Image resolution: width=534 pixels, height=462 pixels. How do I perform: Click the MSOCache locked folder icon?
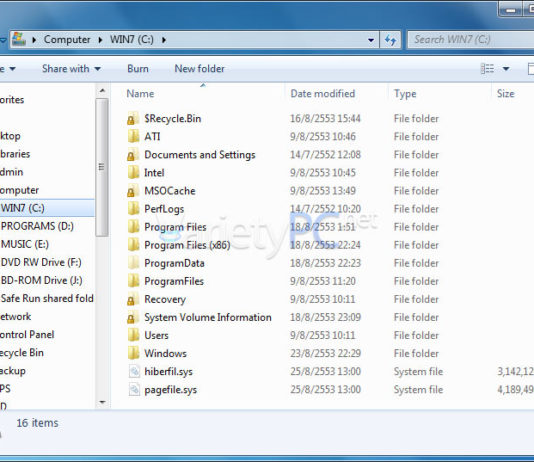tap(133, 191)
